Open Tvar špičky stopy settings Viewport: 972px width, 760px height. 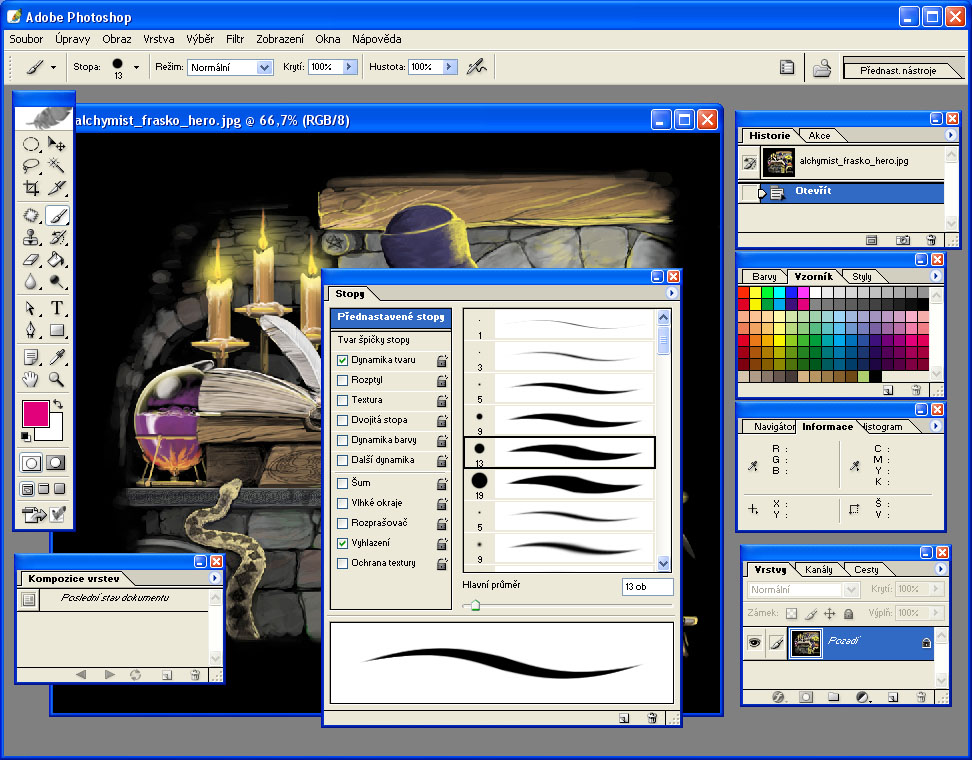(374, 340)
